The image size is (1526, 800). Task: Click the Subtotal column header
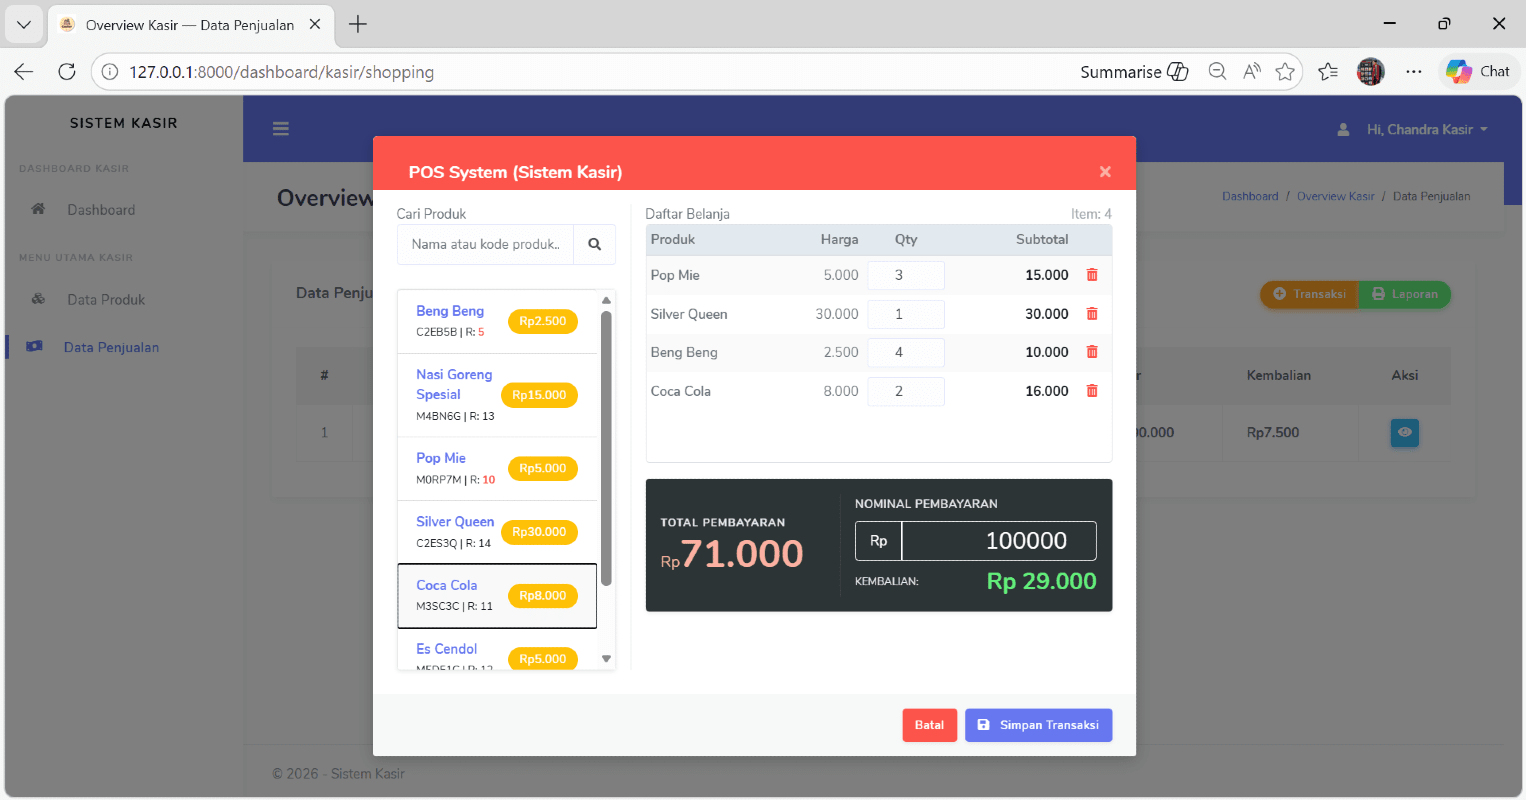coord(1042,239)
